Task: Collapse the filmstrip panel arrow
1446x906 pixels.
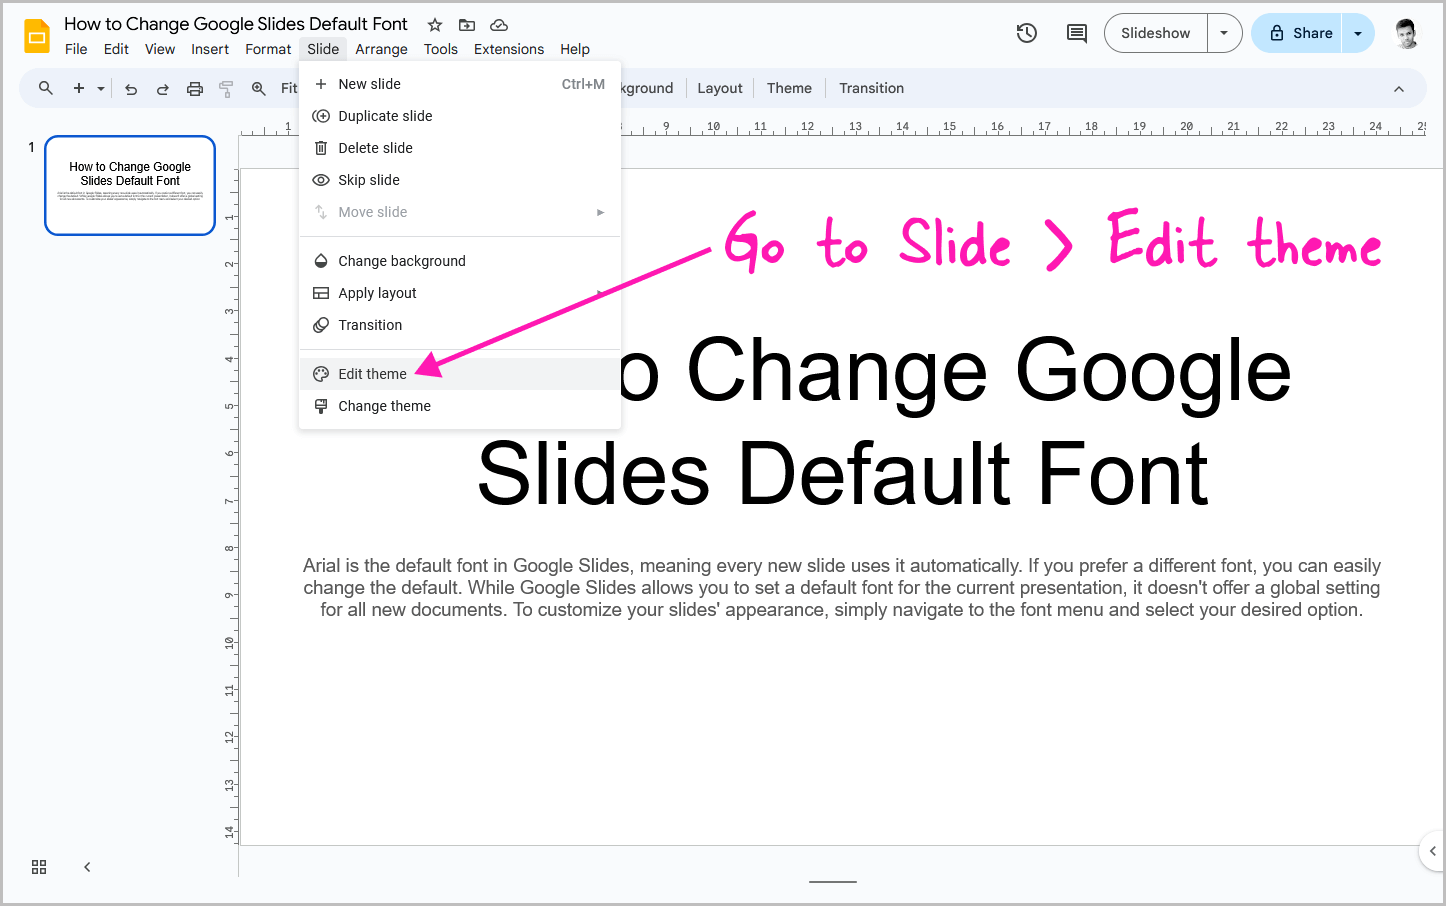Action: point(87,867)
